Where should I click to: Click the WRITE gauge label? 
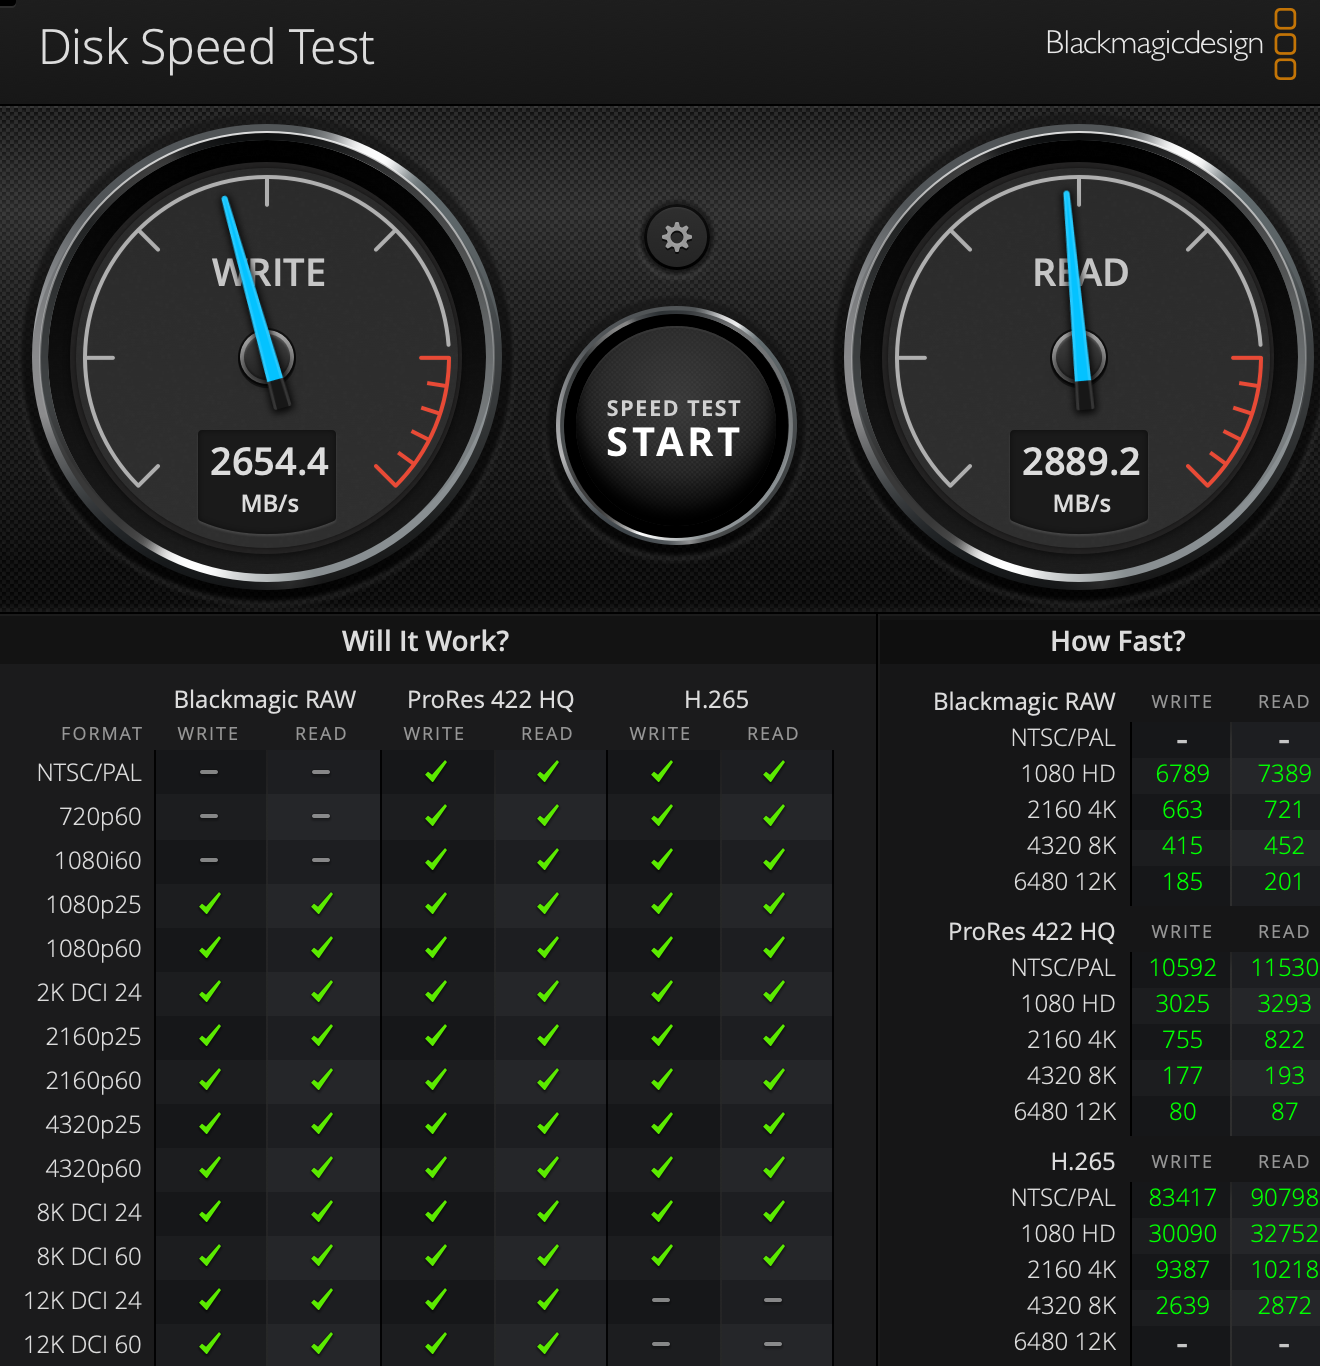click(x=269, y=273)
